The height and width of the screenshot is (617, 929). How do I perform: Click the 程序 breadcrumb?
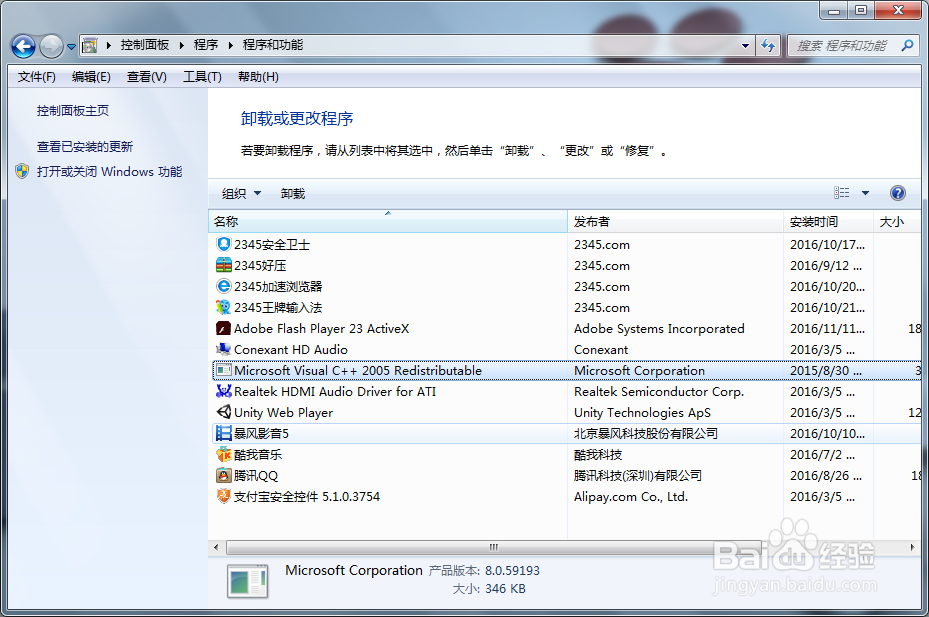point(206,45)
